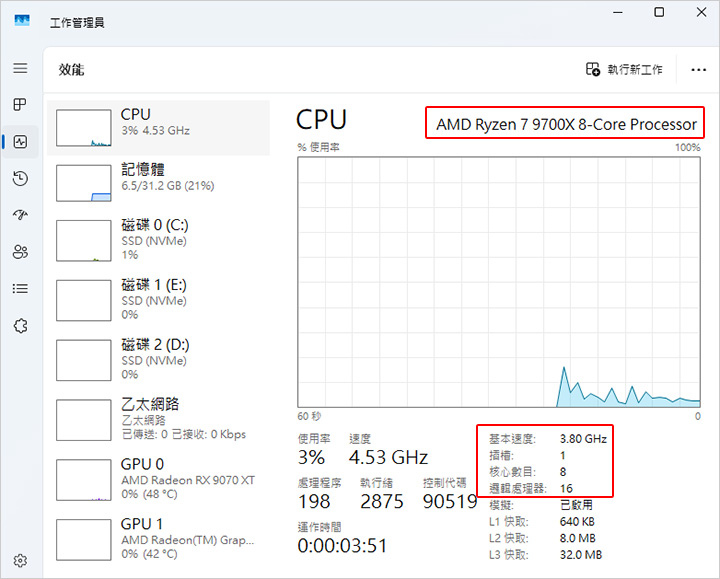
Task: Minimize the Task Manager window
Action: coord(618,12)
